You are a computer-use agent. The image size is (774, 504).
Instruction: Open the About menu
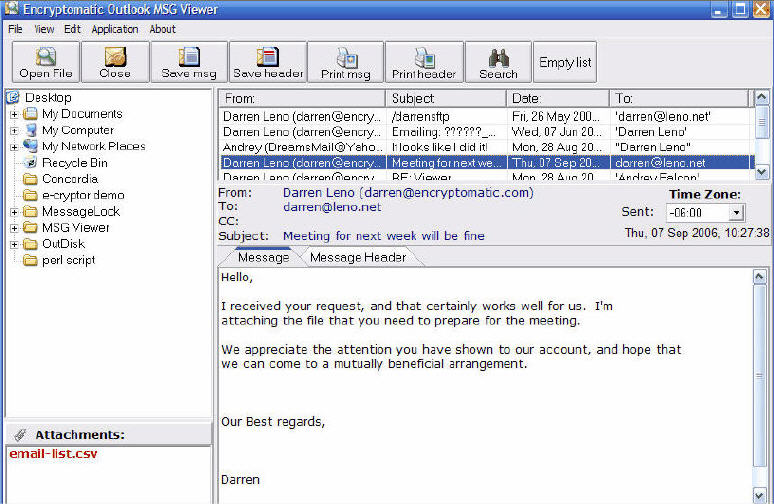[x=162, y=29]
